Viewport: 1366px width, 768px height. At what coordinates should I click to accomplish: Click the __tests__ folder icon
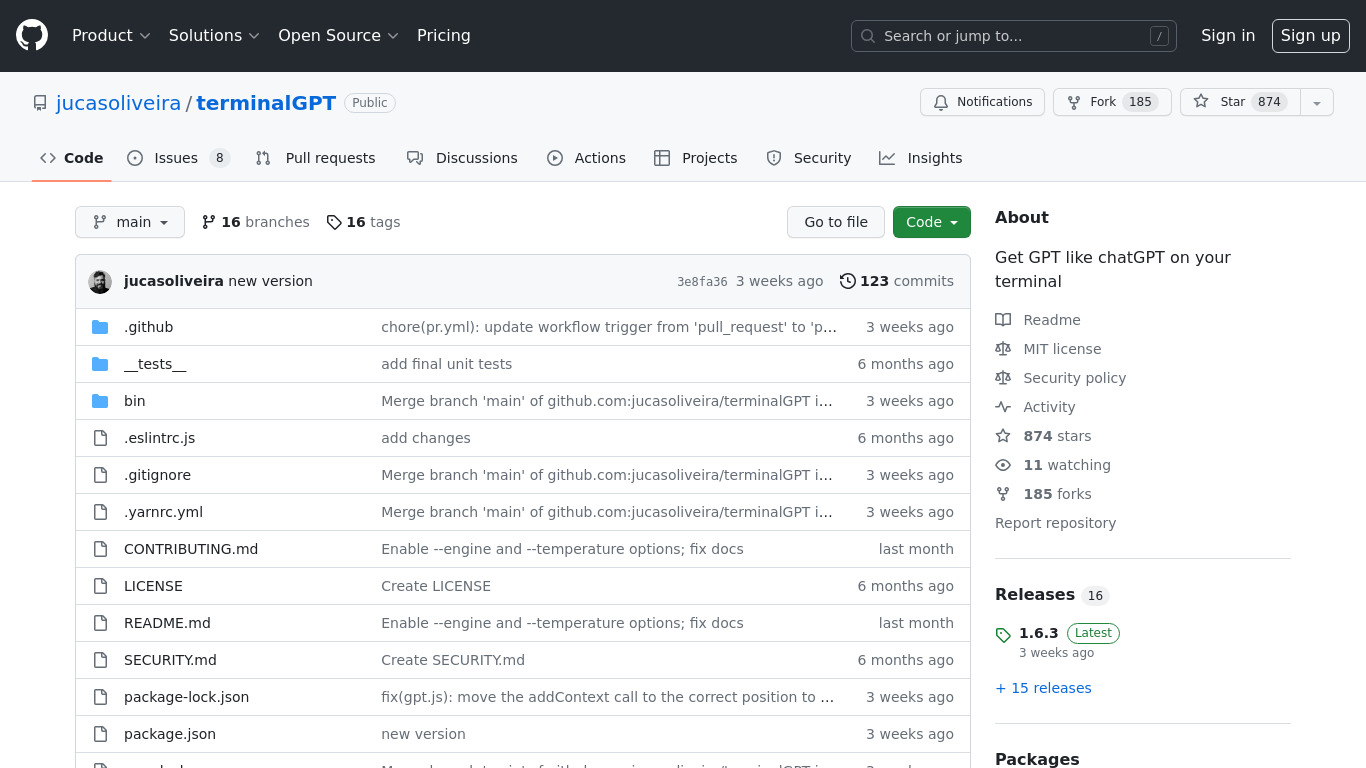(100, 364)
